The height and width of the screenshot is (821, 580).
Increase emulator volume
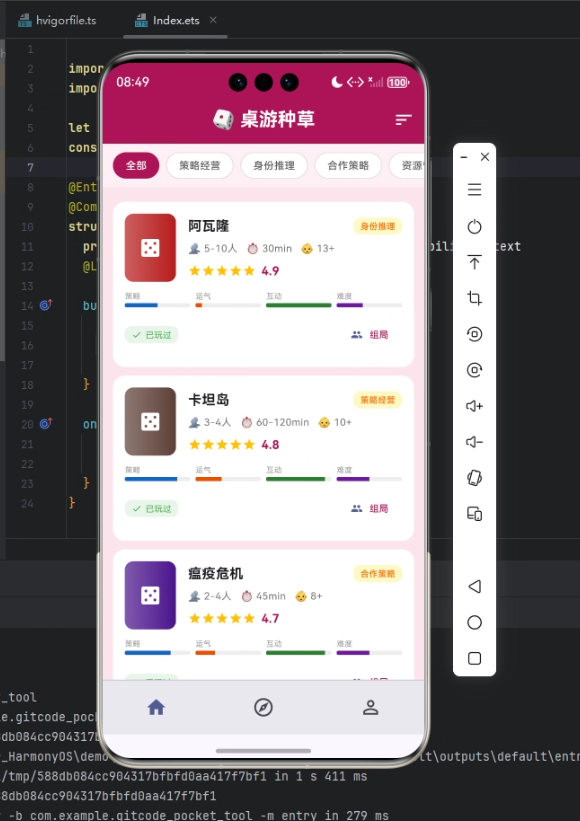(x=474, y=406)
